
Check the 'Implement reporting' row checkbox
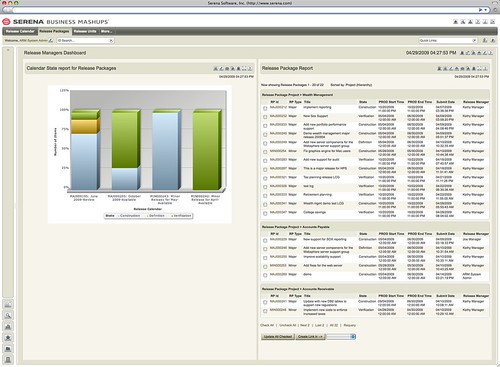[265, 108]
